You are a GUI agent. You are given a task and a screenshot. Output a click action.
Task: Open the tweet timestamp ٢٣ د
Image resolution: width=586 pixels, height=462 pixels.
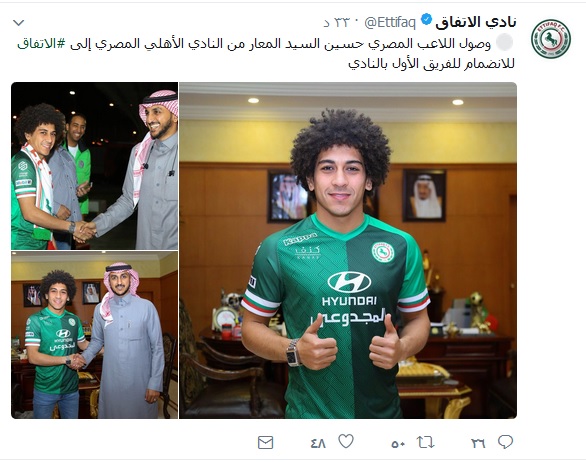tap(336, 23)
